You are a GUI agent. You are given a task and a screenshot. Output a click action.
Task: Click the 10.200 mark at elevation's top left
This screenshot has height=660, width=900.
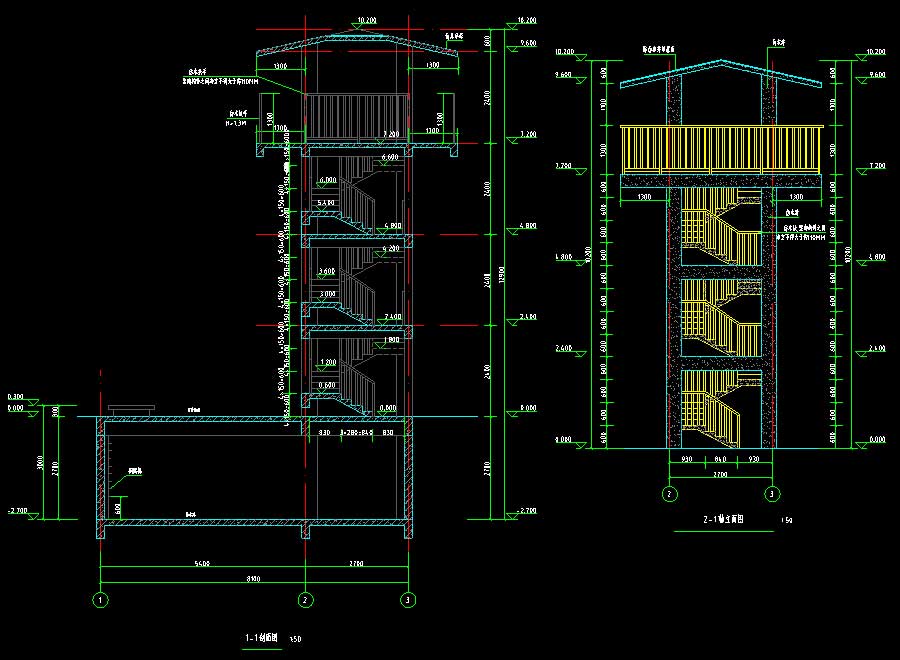coord(565,52)
